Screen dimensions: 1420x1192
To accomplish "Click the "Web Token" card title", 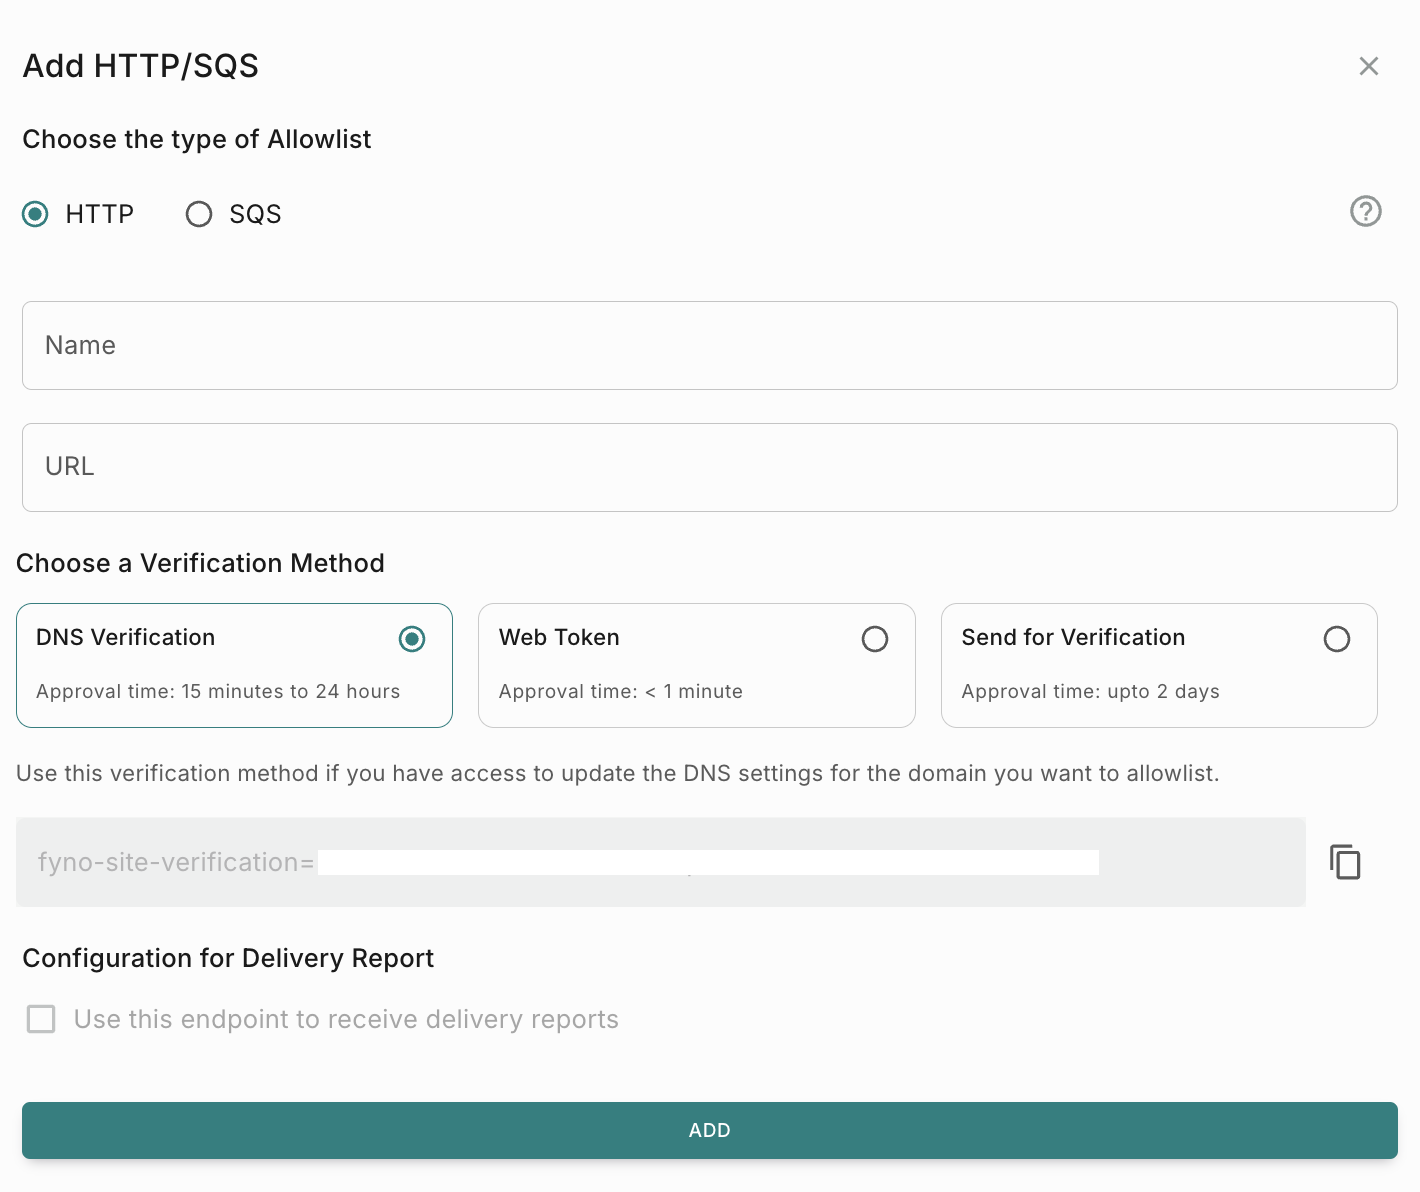I will point(559,638).
